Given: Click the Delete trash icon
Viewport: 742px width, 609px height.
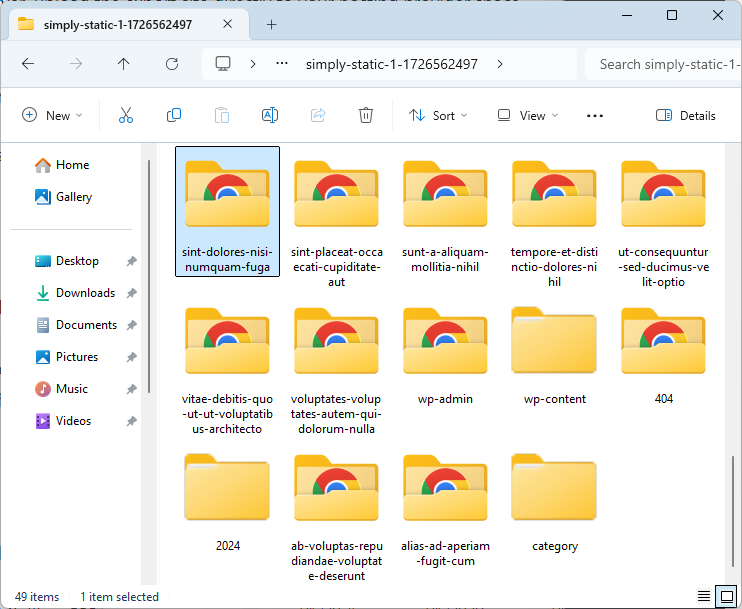Looking at the screenshot, I should [366, 116].
